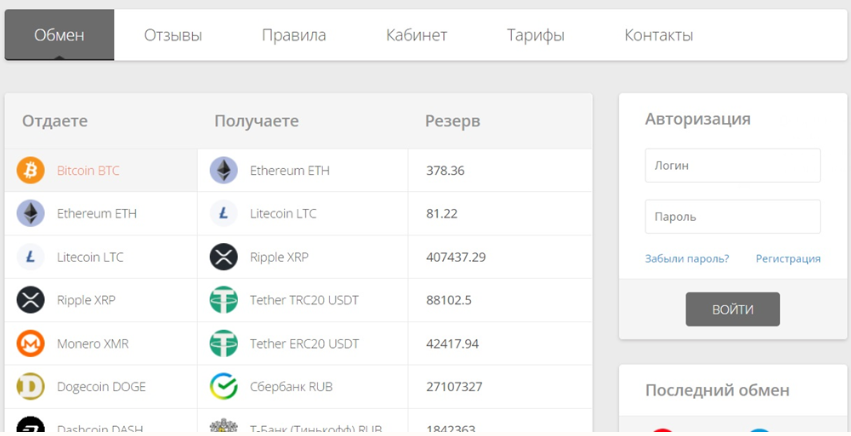
Task: Click the Ripple XRP icon in Отдаете column
Action: (31, 300)
